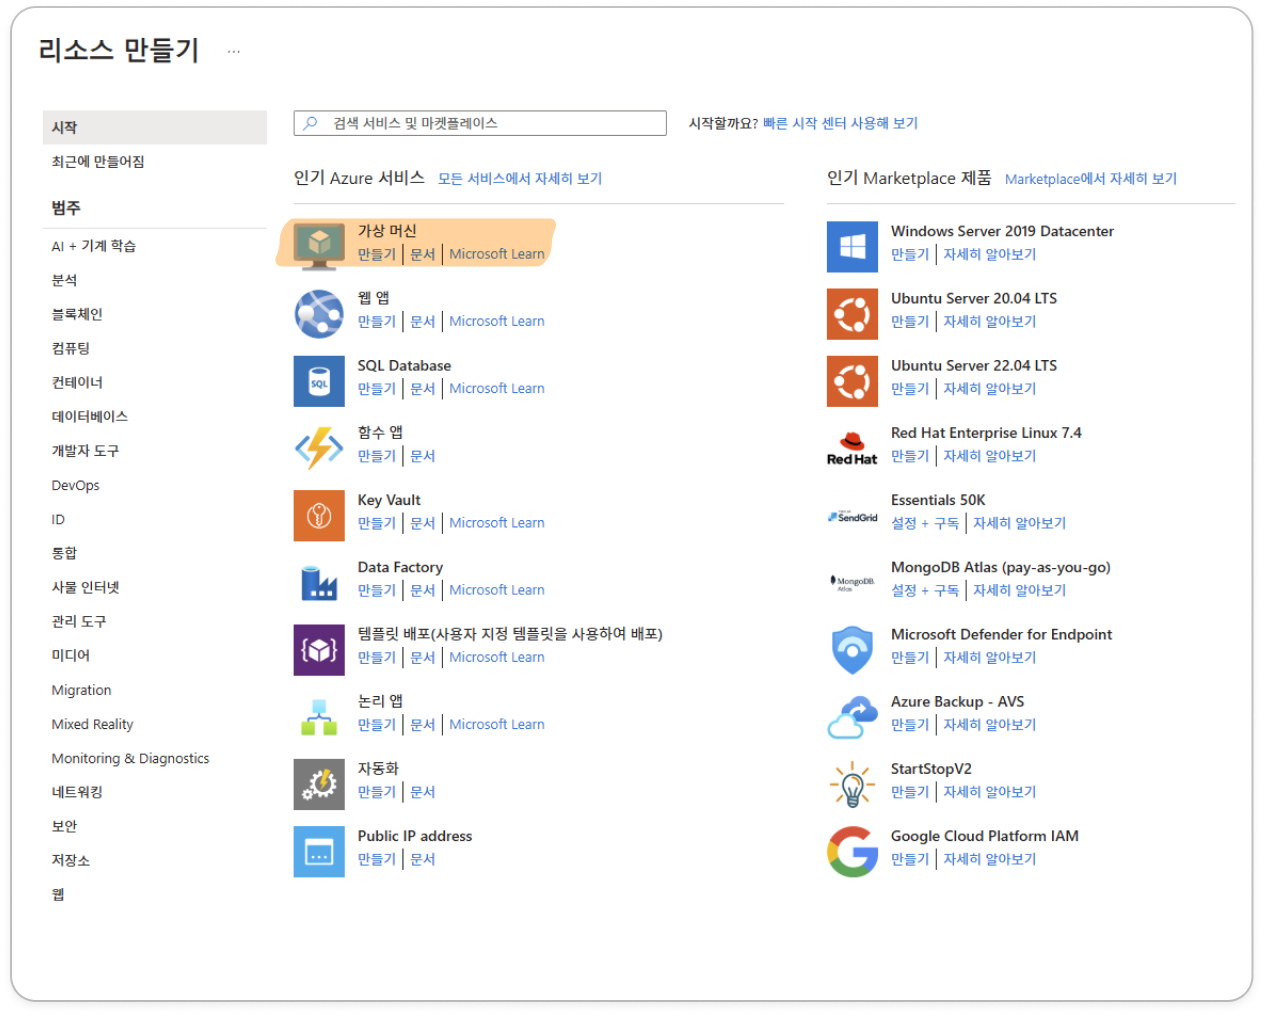The image size is (1264, 1016).
Task: Click the 논리 앱 icon
Action: pyautogui.click(x=319, y=717)
